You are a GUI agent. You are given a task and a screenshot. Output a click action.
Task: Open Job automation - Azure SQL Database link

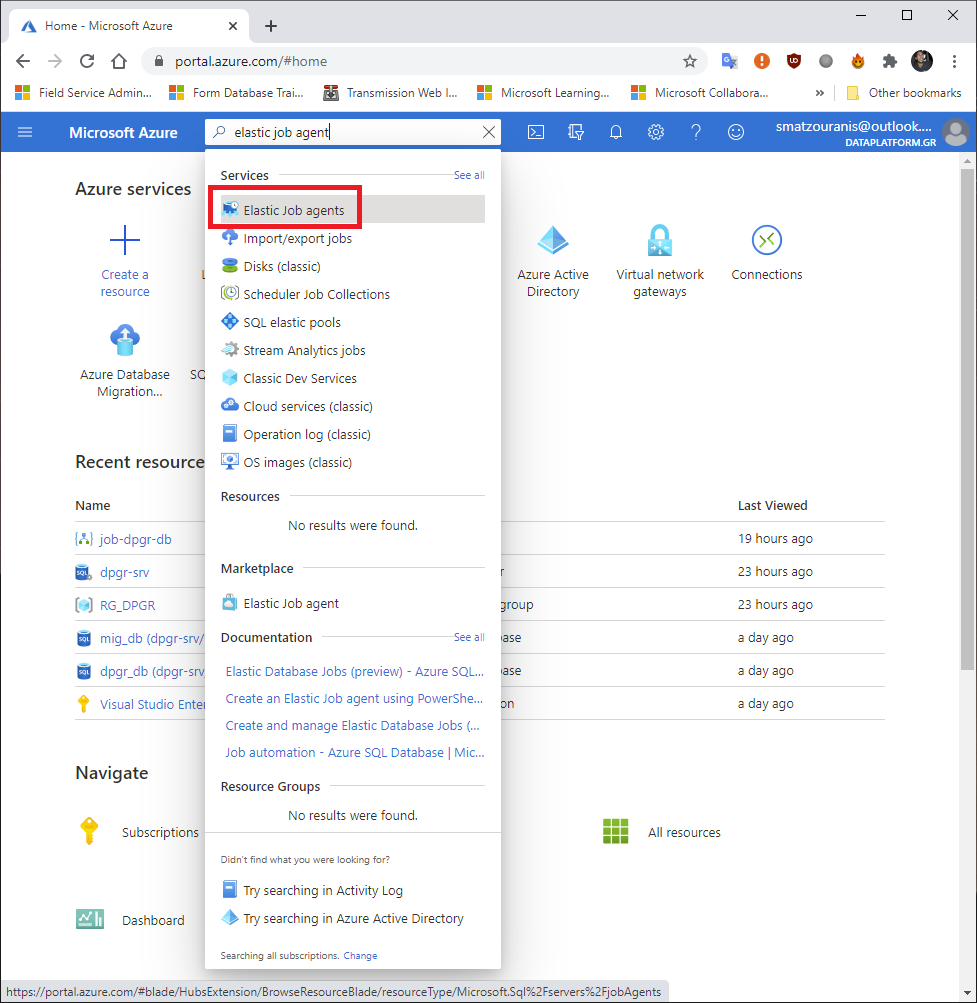tap(354, 752)
